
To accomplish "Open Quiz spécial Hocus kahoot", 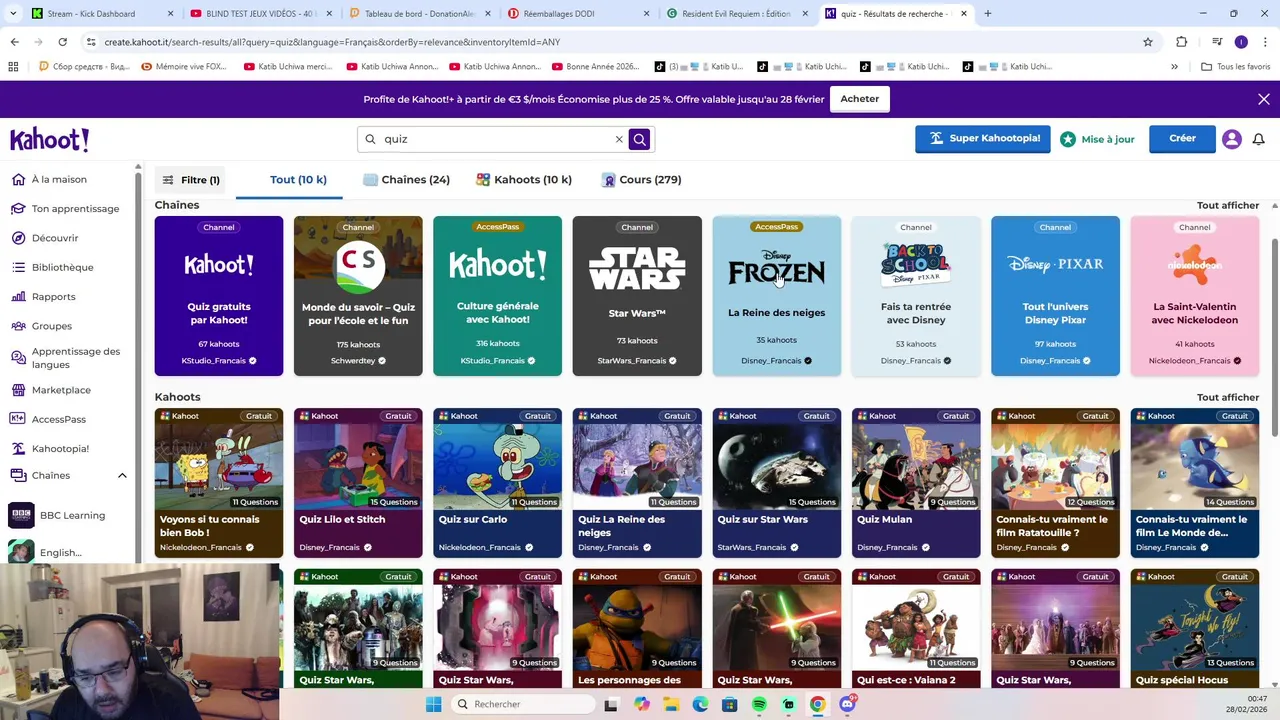I will 1194,628.
